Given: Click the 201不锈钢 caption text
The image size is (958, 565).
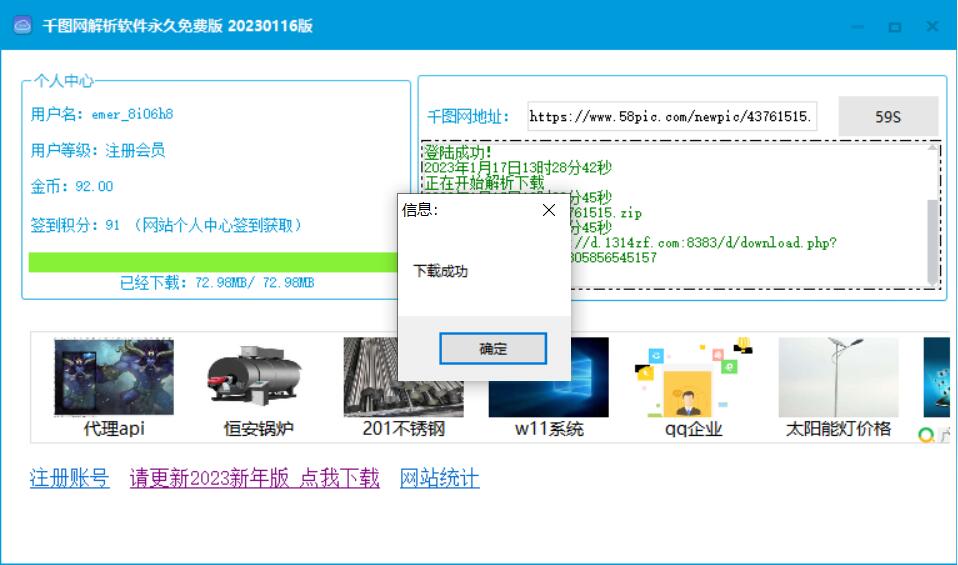Looking at the screenshot, I should point(403,429).
